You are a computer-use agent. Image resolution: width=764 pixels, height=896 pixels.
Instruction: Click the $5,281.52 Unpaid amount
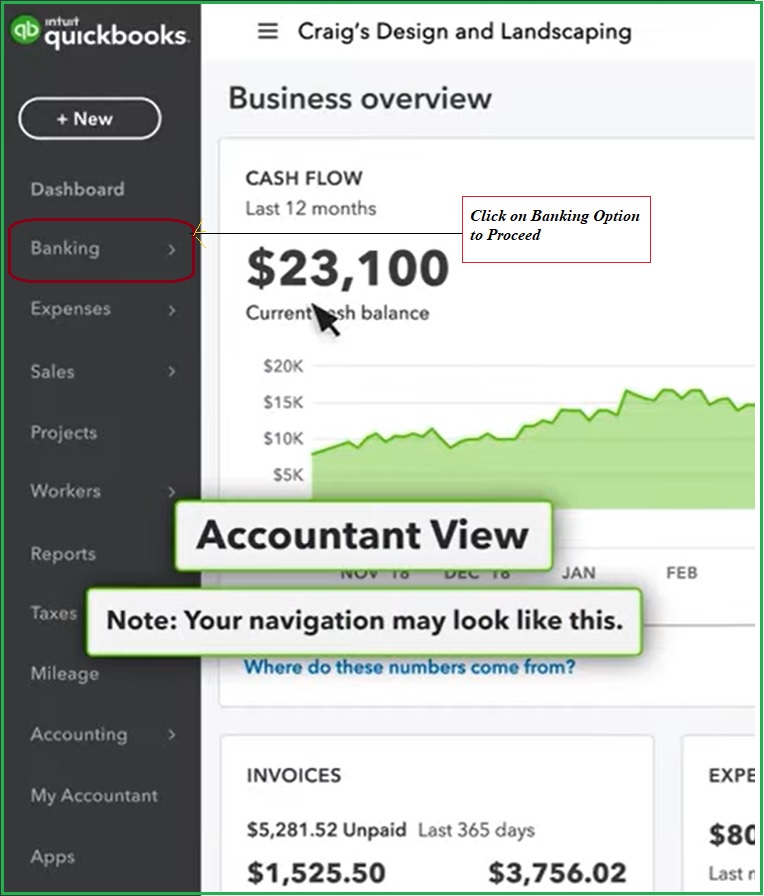(326, 830)
